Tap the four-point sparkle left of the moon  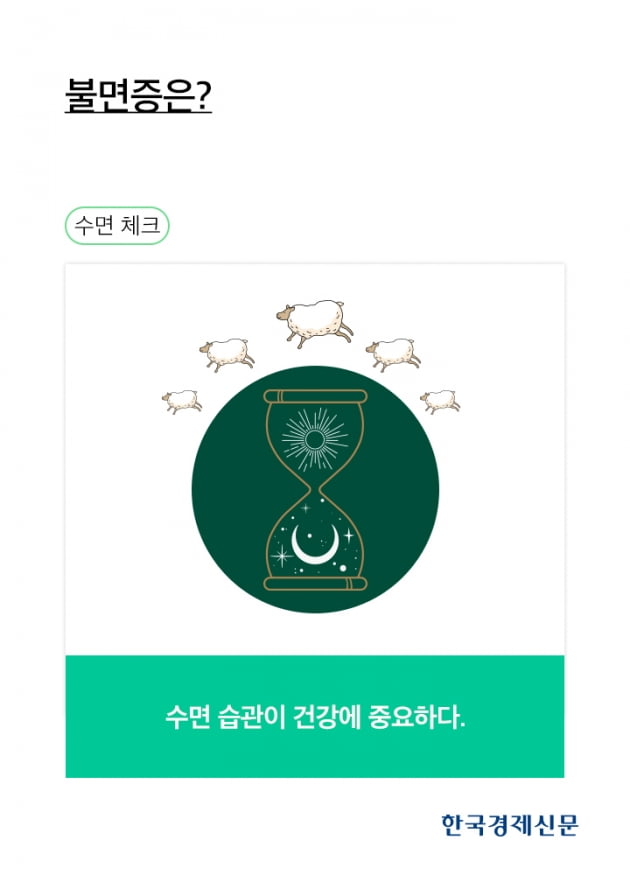pos(282,556)
